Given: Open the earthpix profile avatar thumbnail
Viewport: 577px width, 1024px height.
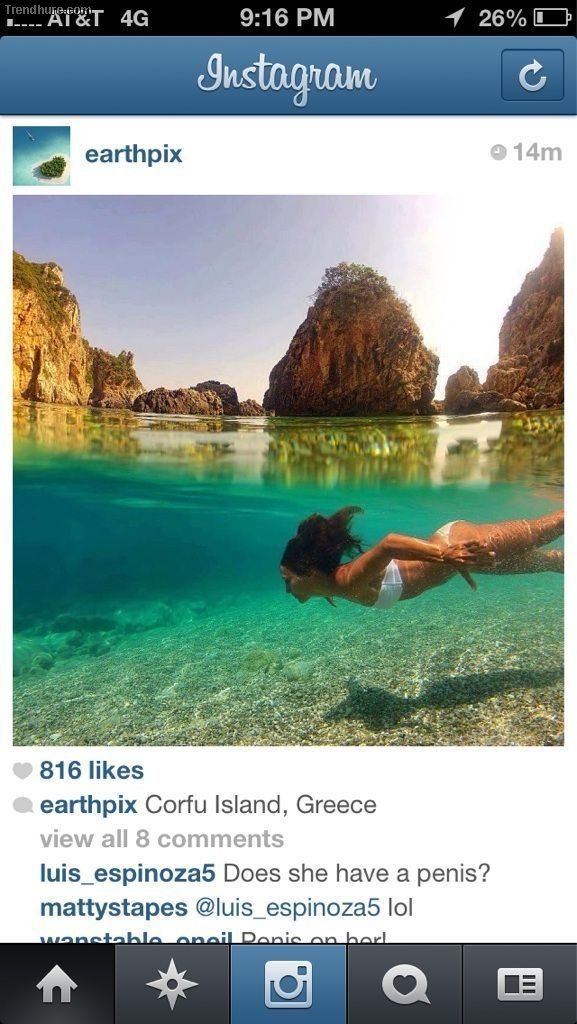Looking at the screenshot, I should click(x=41, y=155).
